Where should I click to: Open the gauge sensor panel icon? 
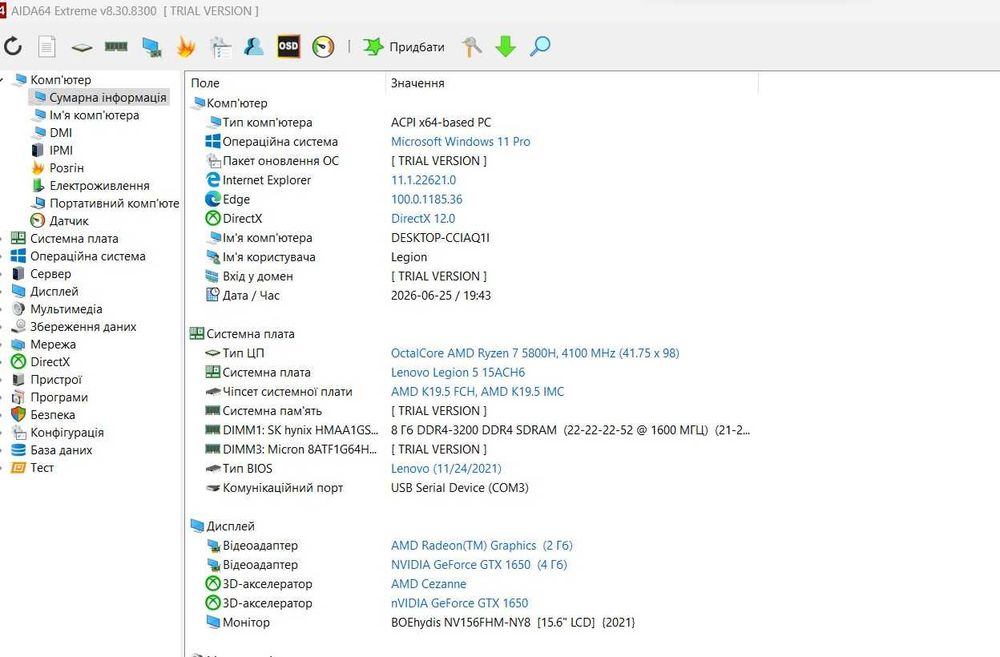[x=323, y=47]
